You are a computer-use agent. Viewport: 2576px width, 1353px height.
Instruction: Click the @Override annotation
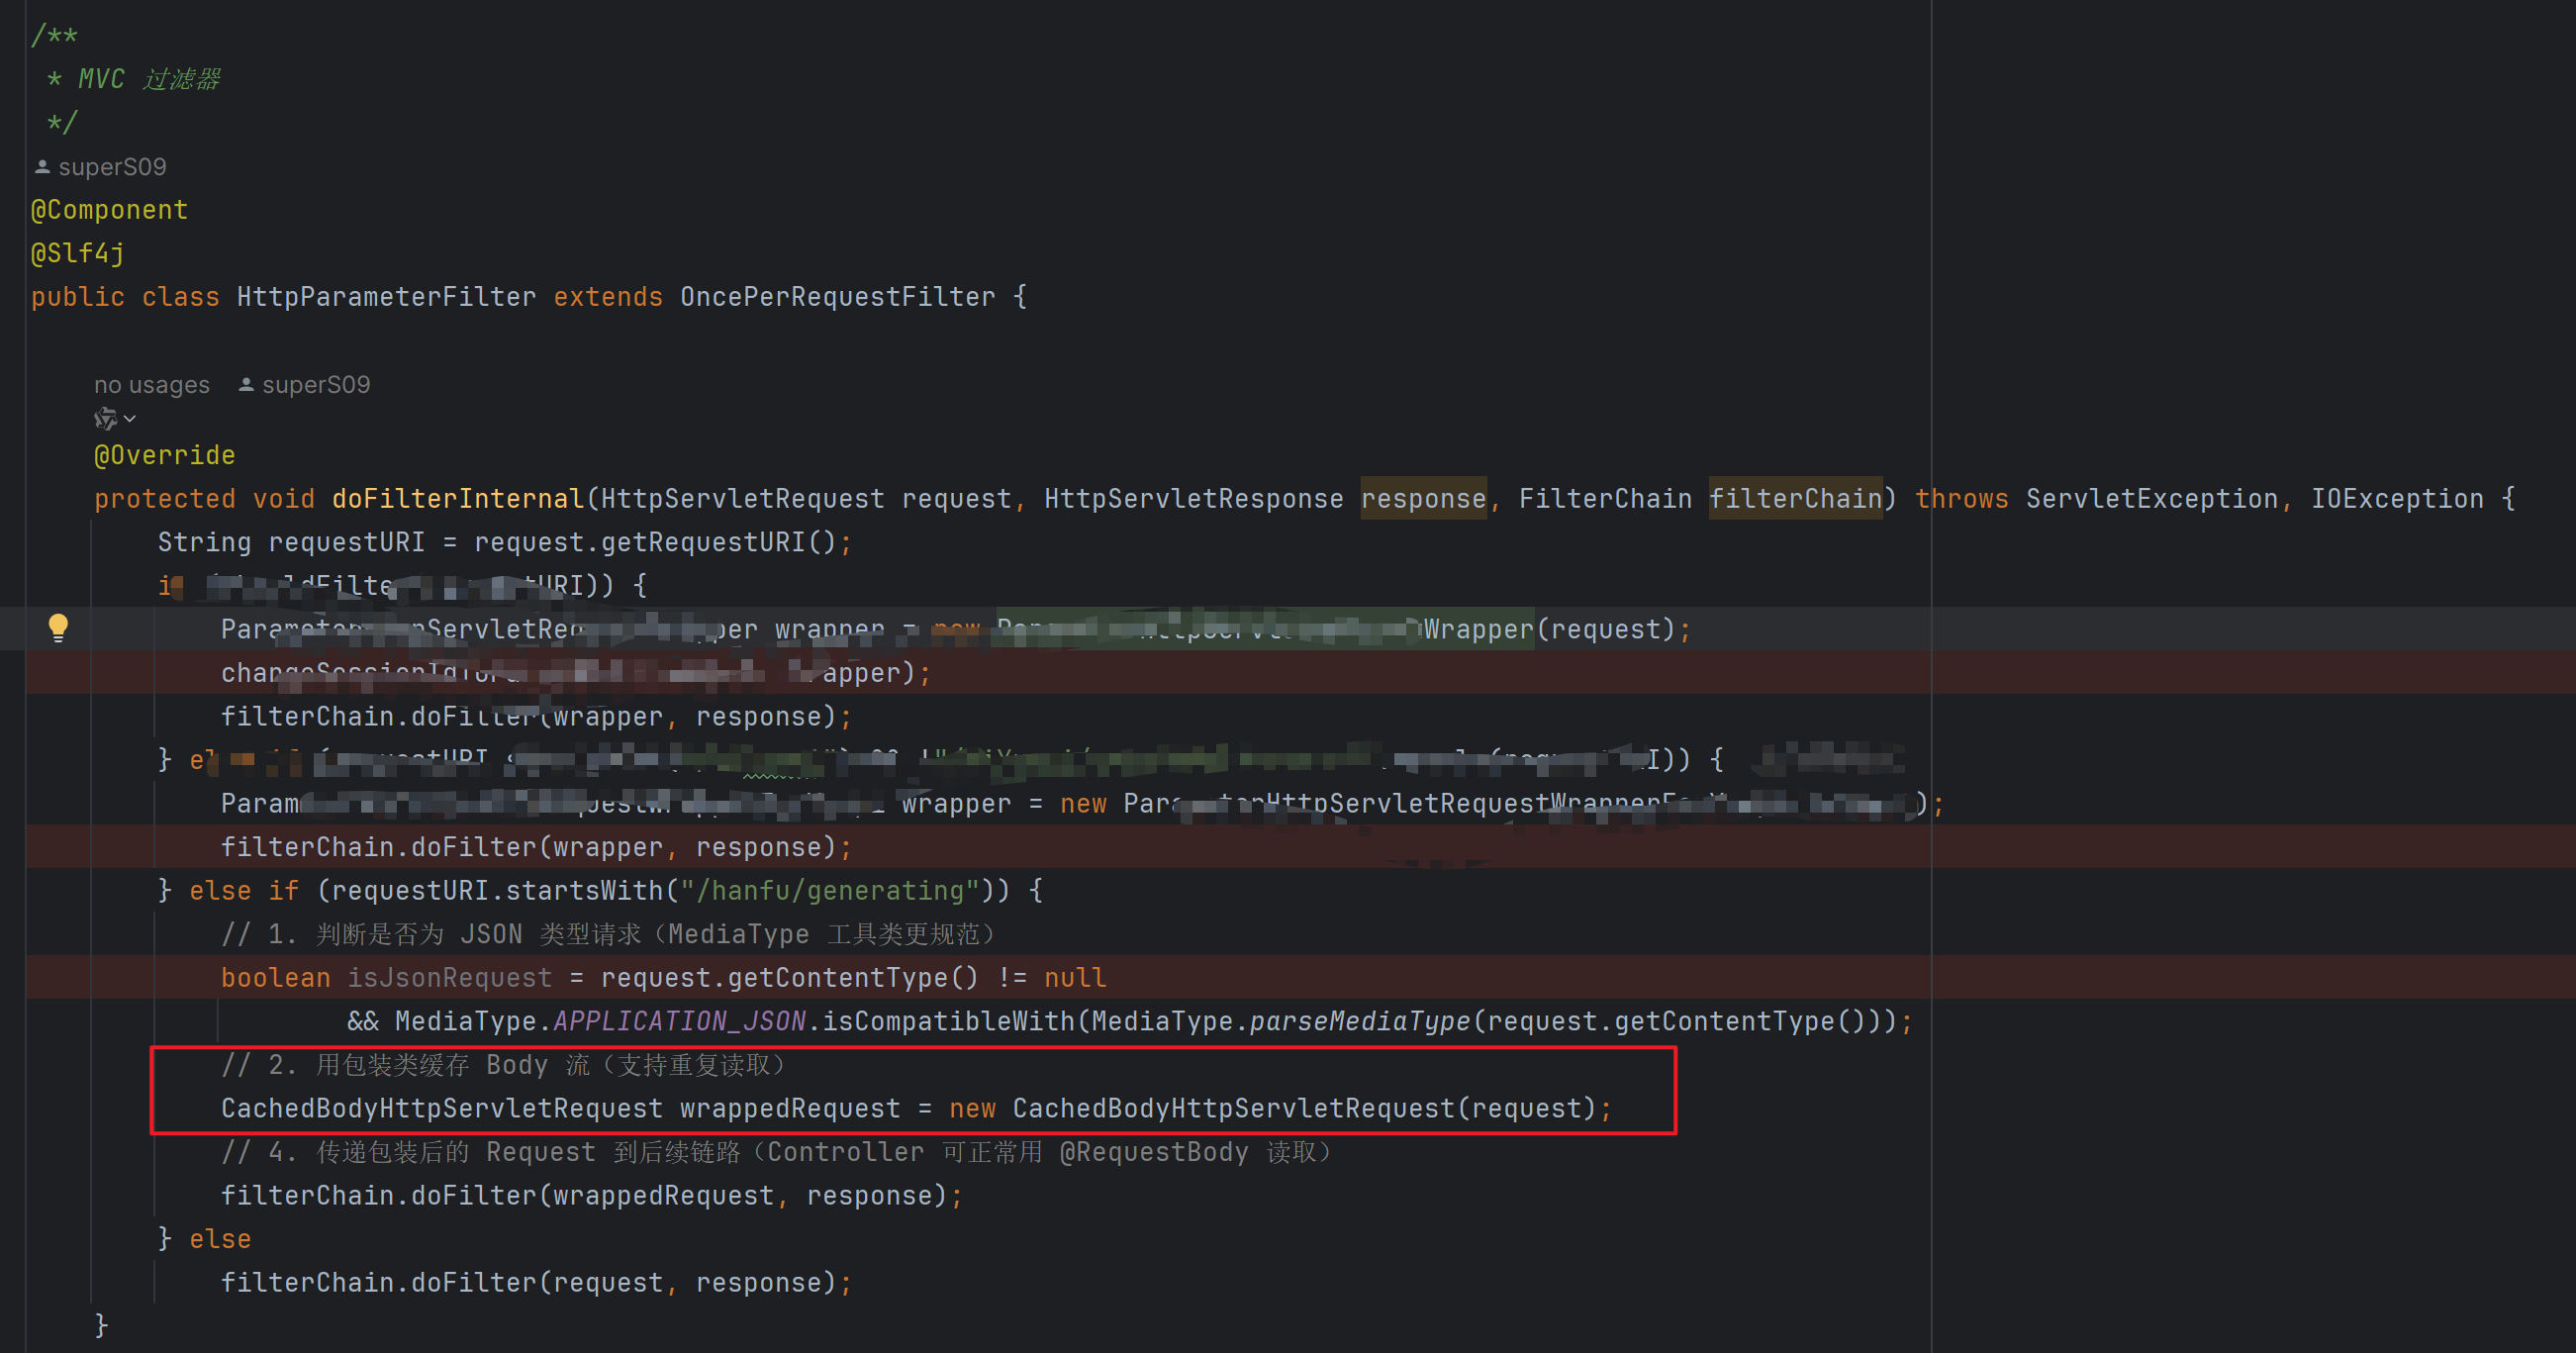(165, 455)
